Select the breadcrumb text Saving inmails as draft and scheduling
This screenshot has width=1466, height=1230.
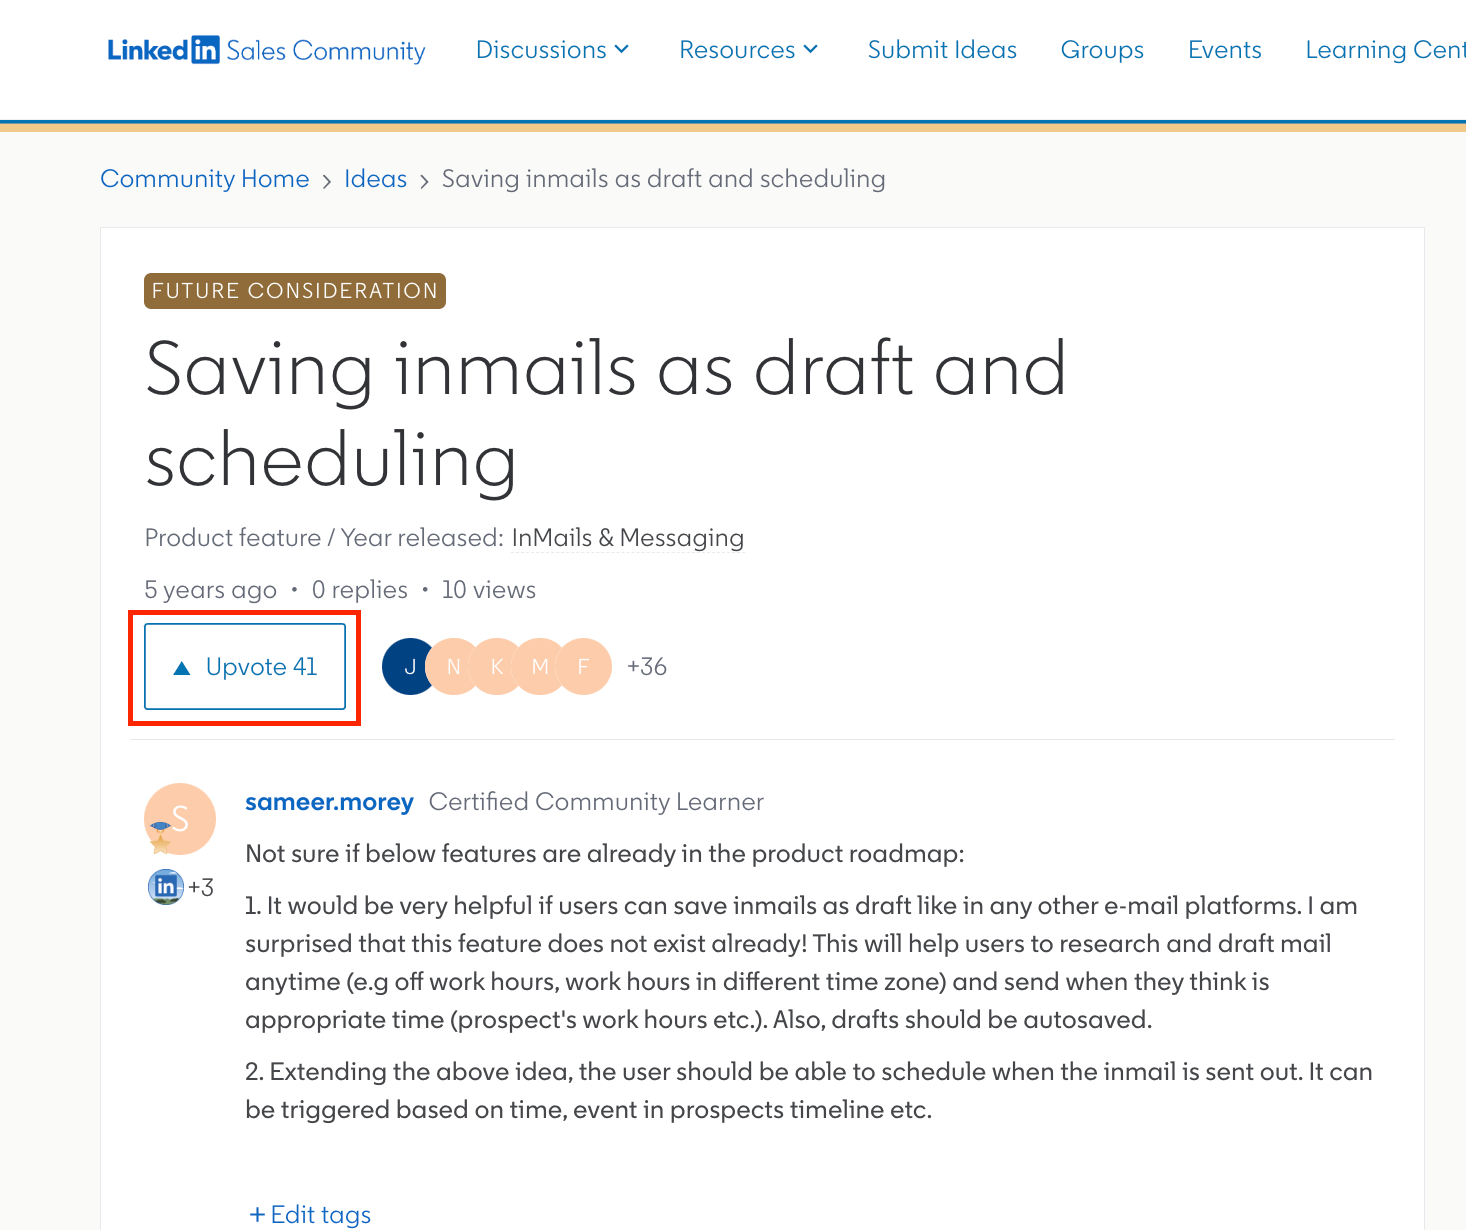pos(664,179)
